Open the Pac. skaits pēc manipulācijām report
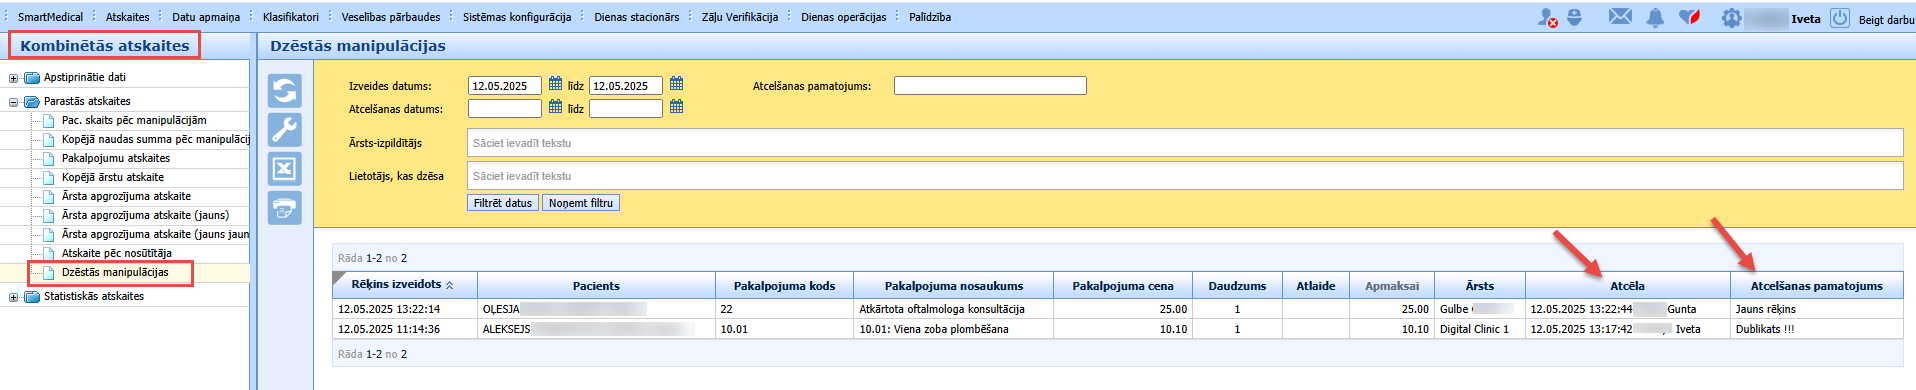The width and height of the screenshot is (1916, 390). tap(134, 120)
